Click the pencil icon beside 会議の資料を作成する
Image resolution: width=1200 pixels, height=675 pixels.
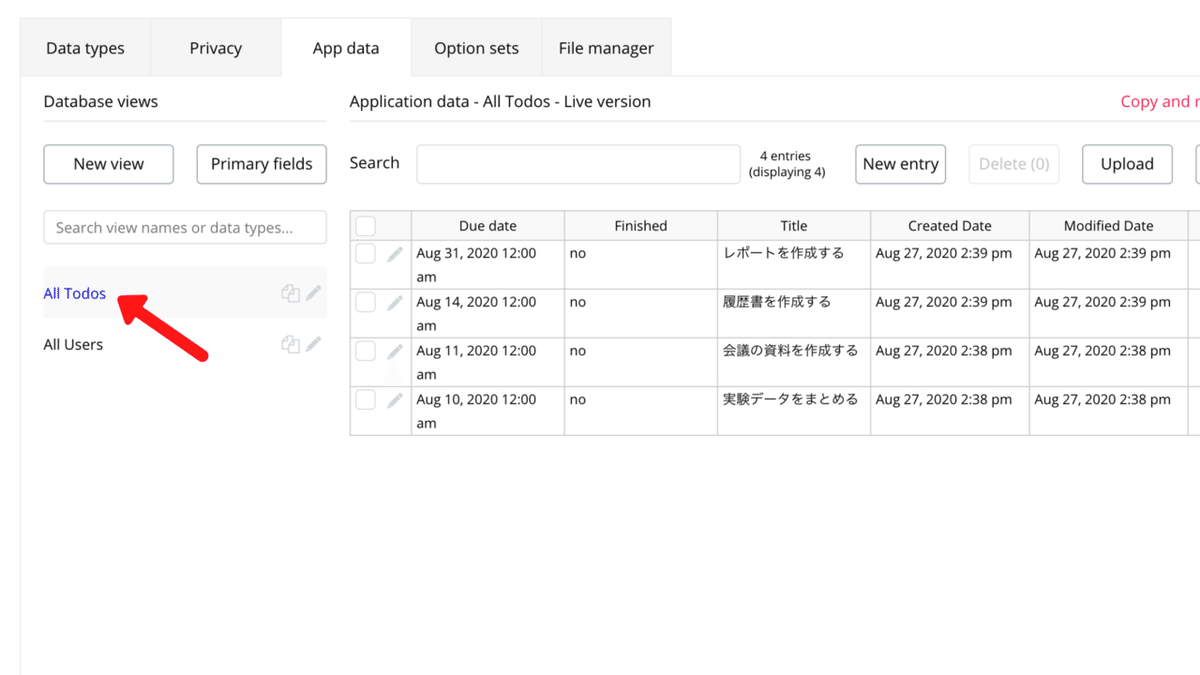coord(394,351)
